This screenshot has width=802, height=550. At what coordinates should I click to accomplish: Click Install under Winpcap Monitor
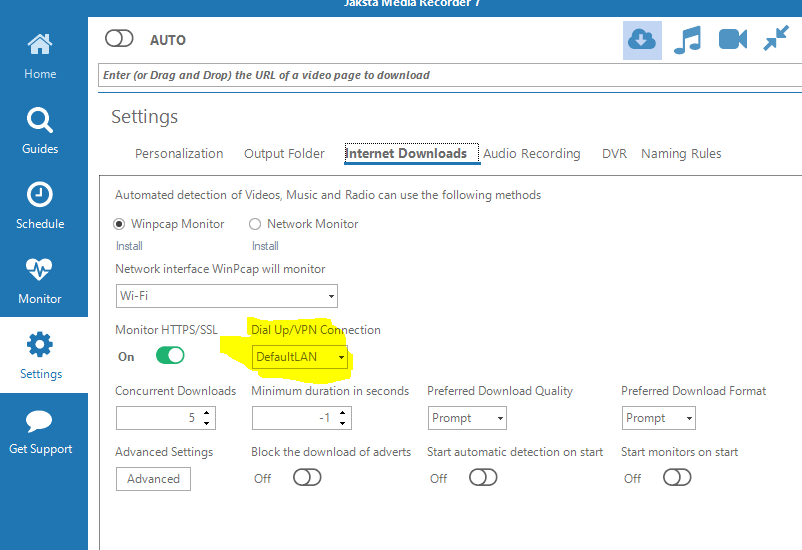[x=129, y=246]
